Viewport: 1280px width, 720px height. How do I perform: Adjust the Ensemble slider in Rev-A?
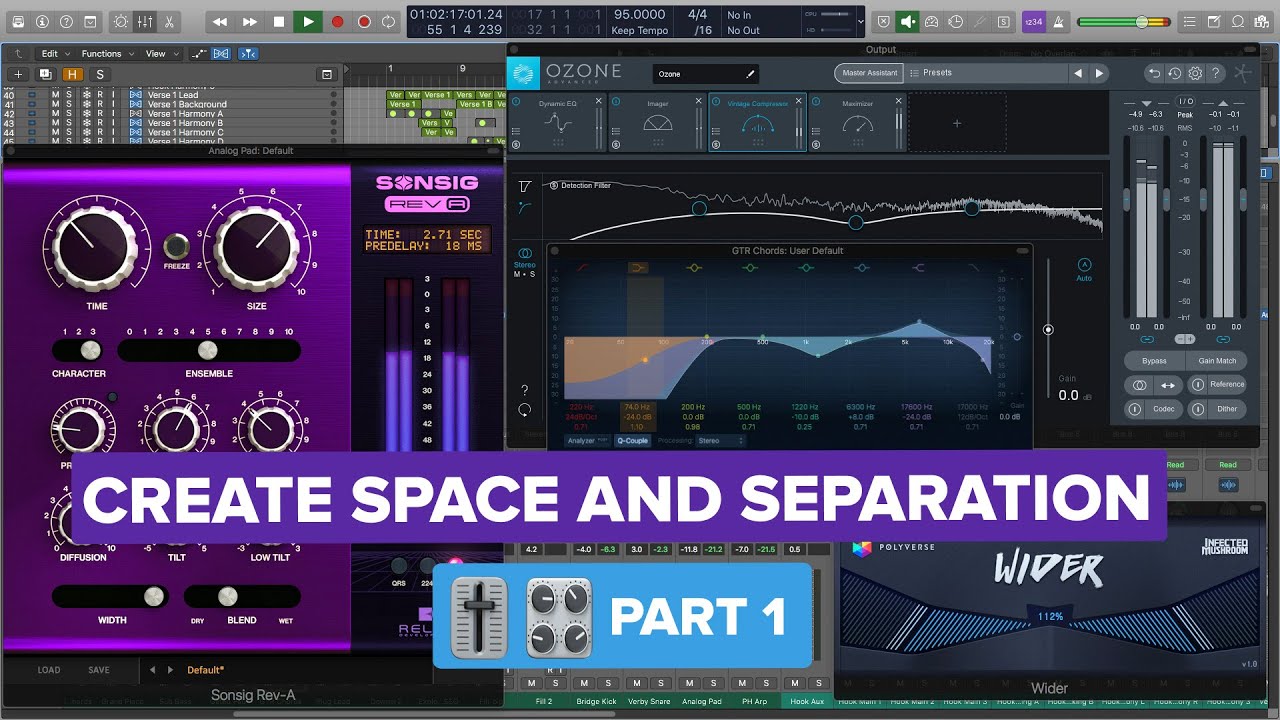(209, 350)
